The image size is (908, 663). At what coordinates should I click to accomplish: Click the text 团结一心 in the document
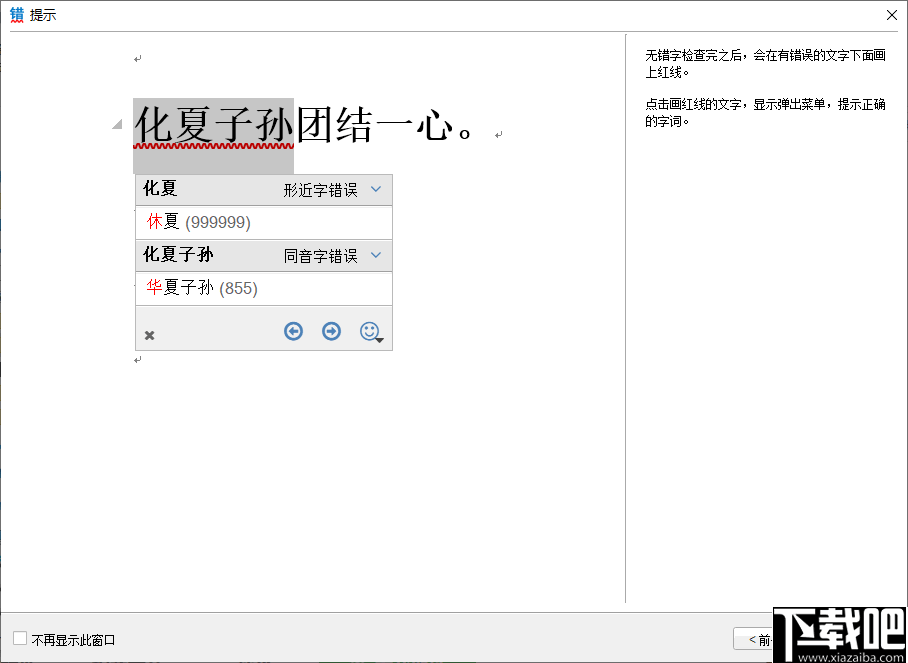374,125
